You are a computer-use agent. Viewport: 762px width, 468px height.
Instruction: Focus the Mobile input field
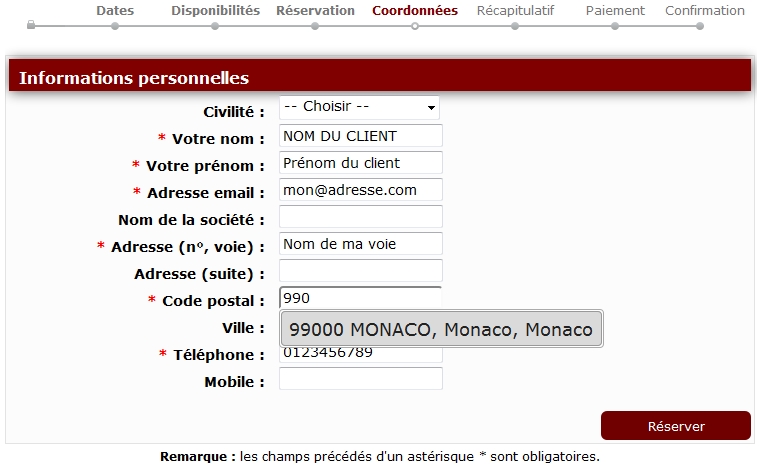[x=360, y=379]
